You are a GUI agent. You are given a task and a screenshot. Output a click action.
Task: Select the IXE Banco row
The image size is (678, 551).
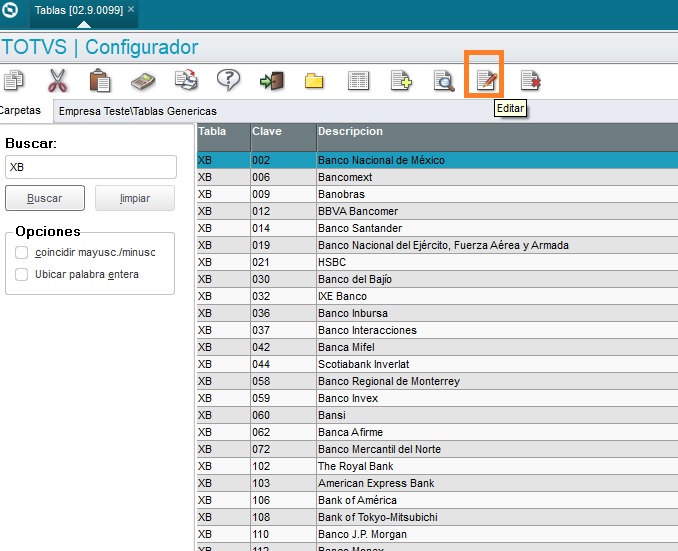(438, 296)
